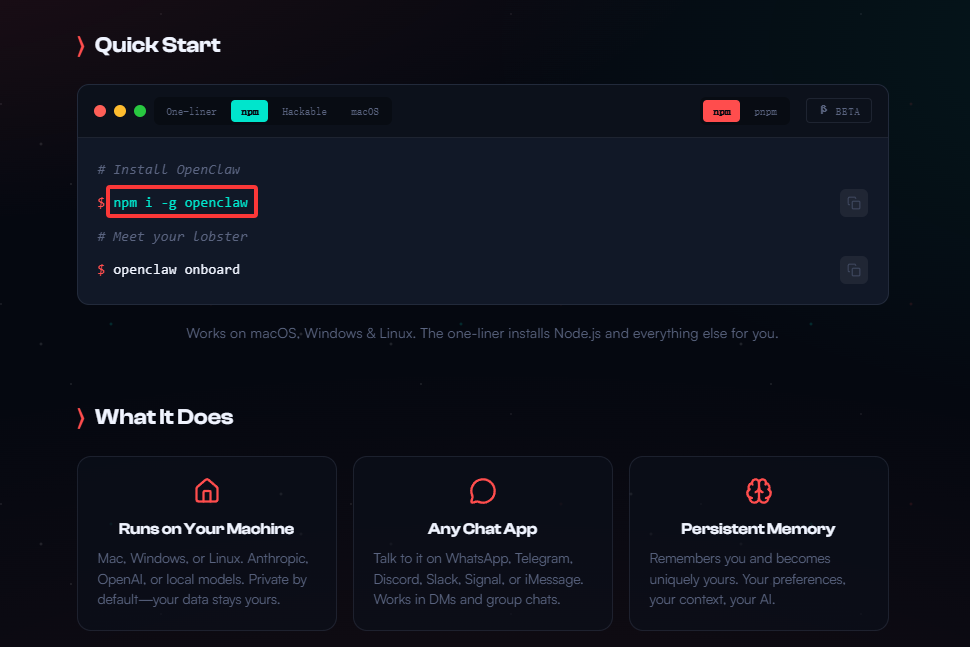Select the red npm package manager option
970x647 pixels.
click(x=721, y=112)
